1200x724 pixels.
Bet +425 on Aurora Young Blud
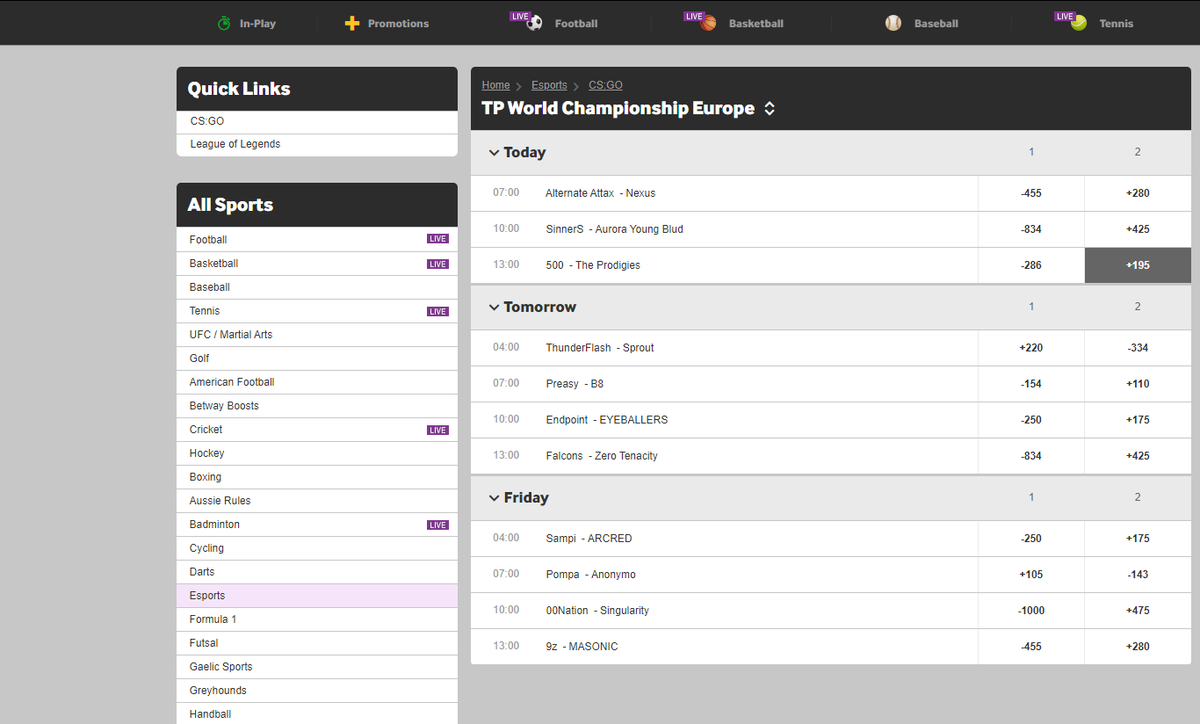click(1137, 229)
